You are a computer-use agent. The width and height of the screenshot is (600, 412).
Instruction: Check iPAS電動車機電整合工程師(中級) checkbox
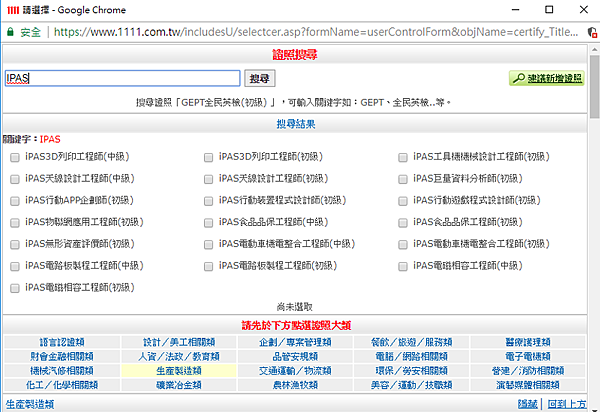[209, 244]
